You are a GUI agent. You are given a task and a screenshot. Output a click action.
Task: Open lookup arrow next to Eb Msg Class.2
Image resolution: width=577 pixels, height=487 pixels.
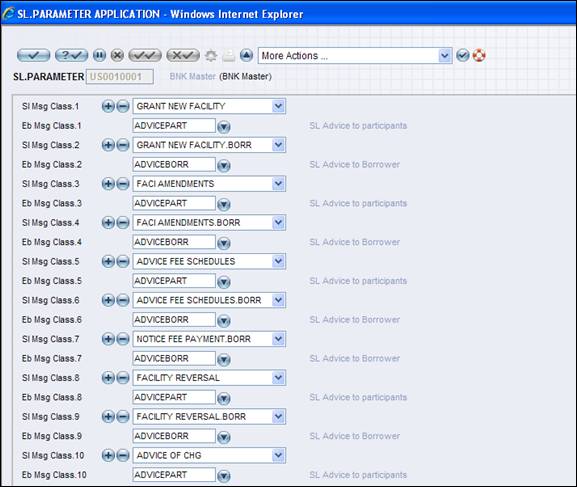(x=224, y=166)
